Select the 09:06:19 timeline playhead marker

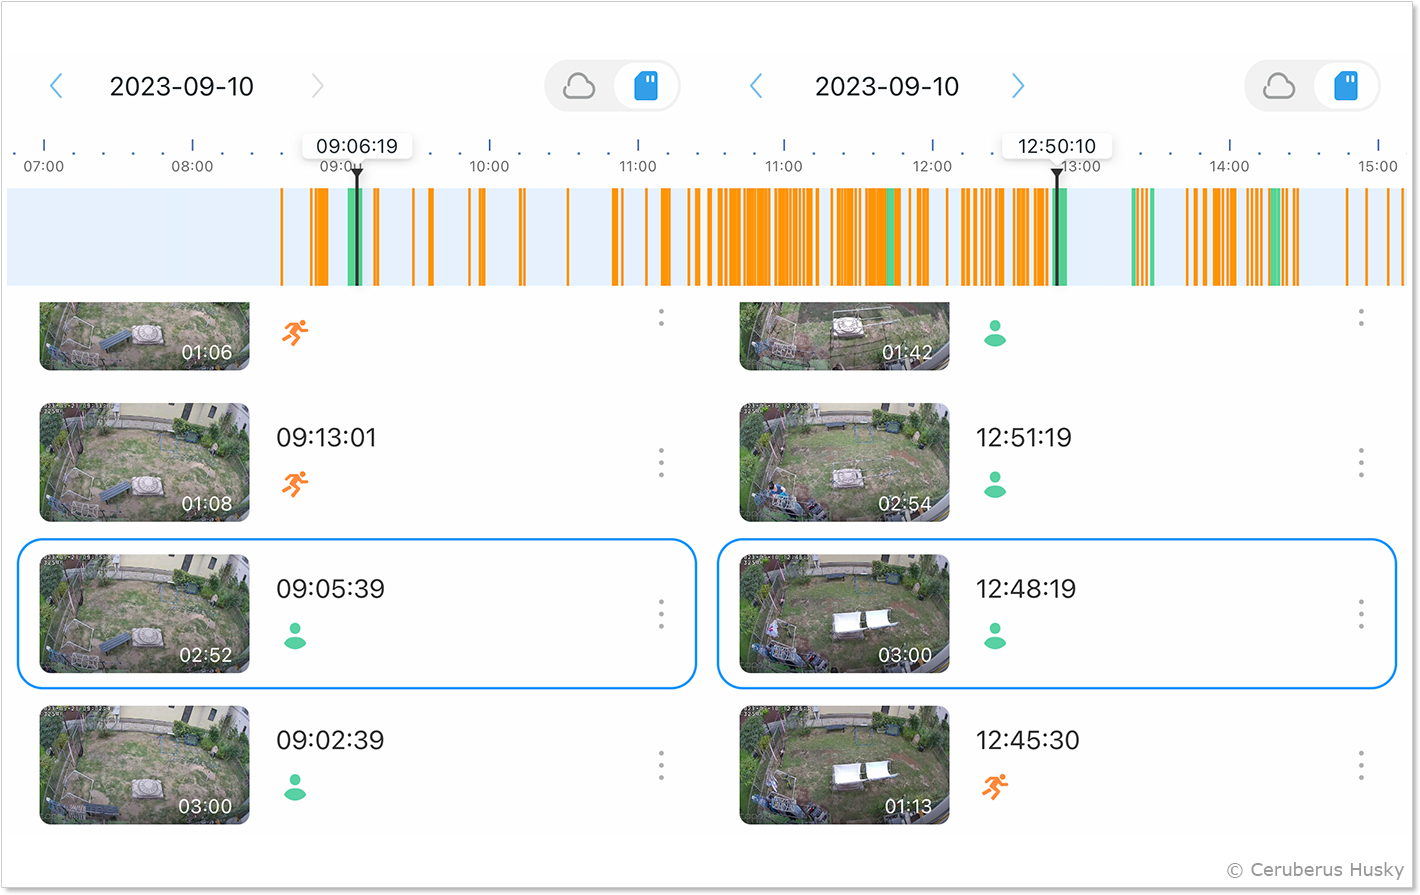tap(357, 146)
